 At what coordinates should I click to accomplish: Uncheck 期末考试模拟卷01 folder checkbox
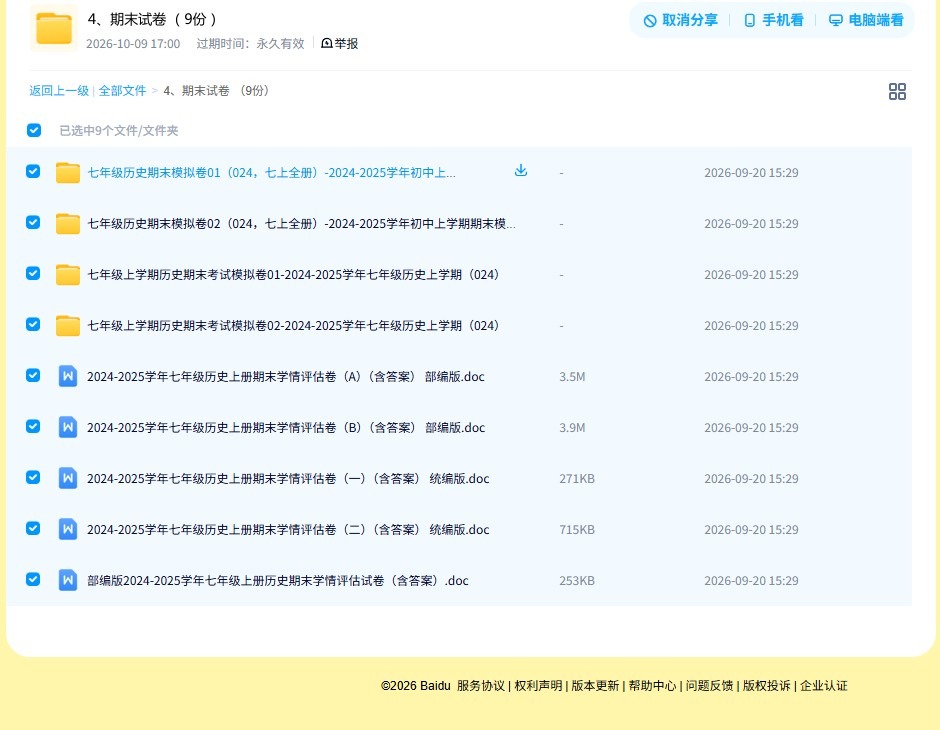(34, 273)
